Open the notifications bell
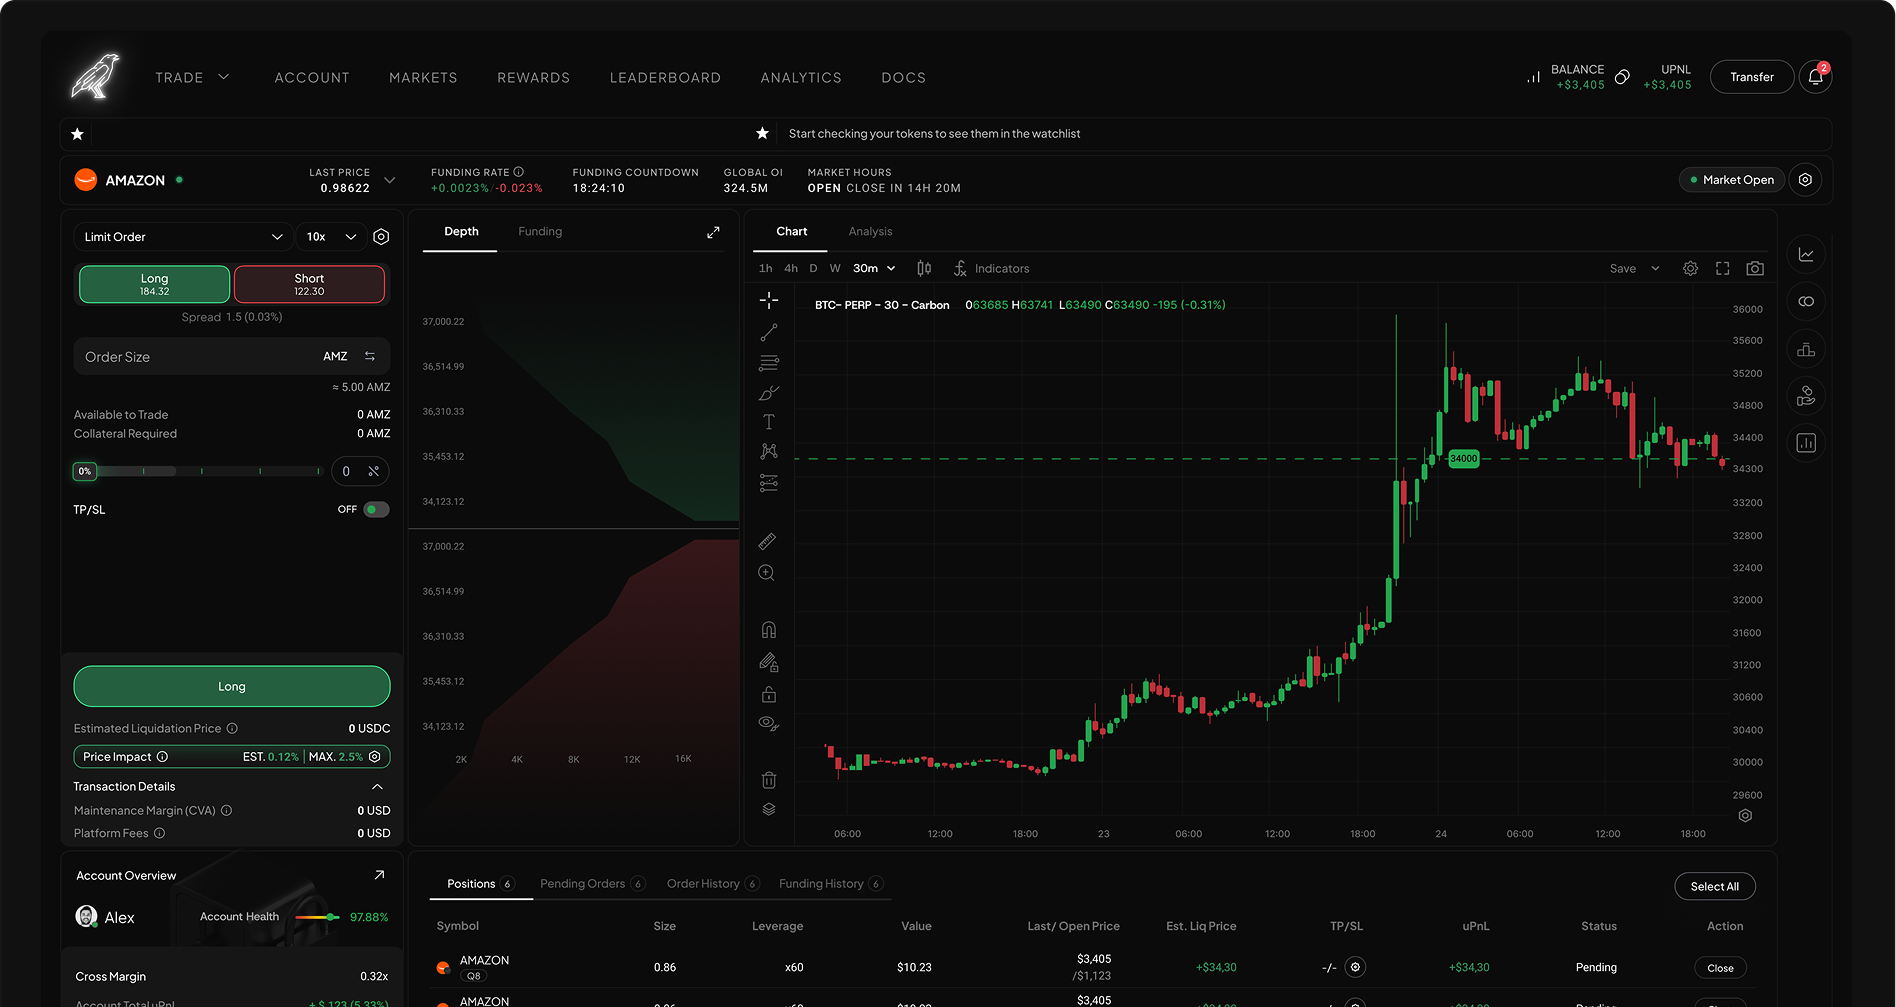Screen dimensions: 1896x1007 coord(1815,77)
